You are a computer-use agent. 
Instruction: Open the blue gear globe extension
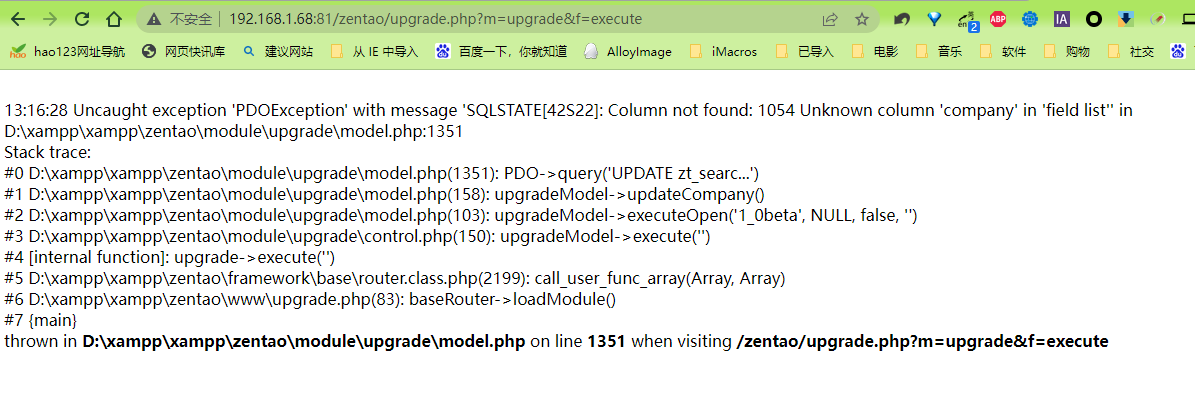click(x=1030, y=19)
